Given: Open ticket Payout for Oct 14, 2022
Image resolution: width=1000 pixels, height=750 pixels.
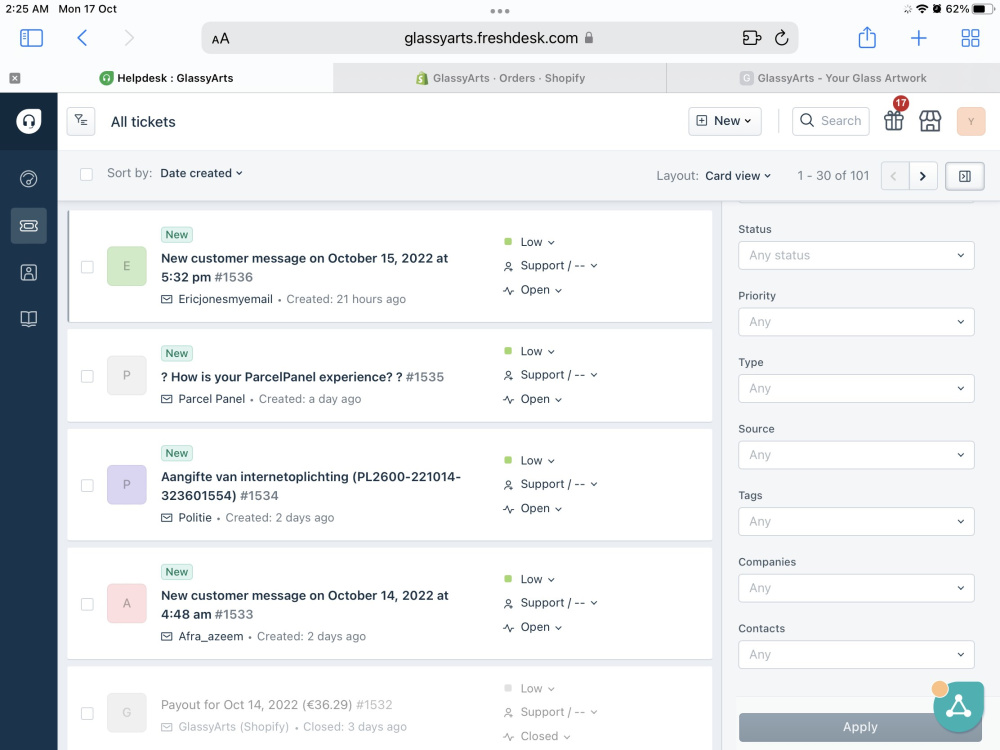Looking at the screenshot, I should click(x=276, y=704).
